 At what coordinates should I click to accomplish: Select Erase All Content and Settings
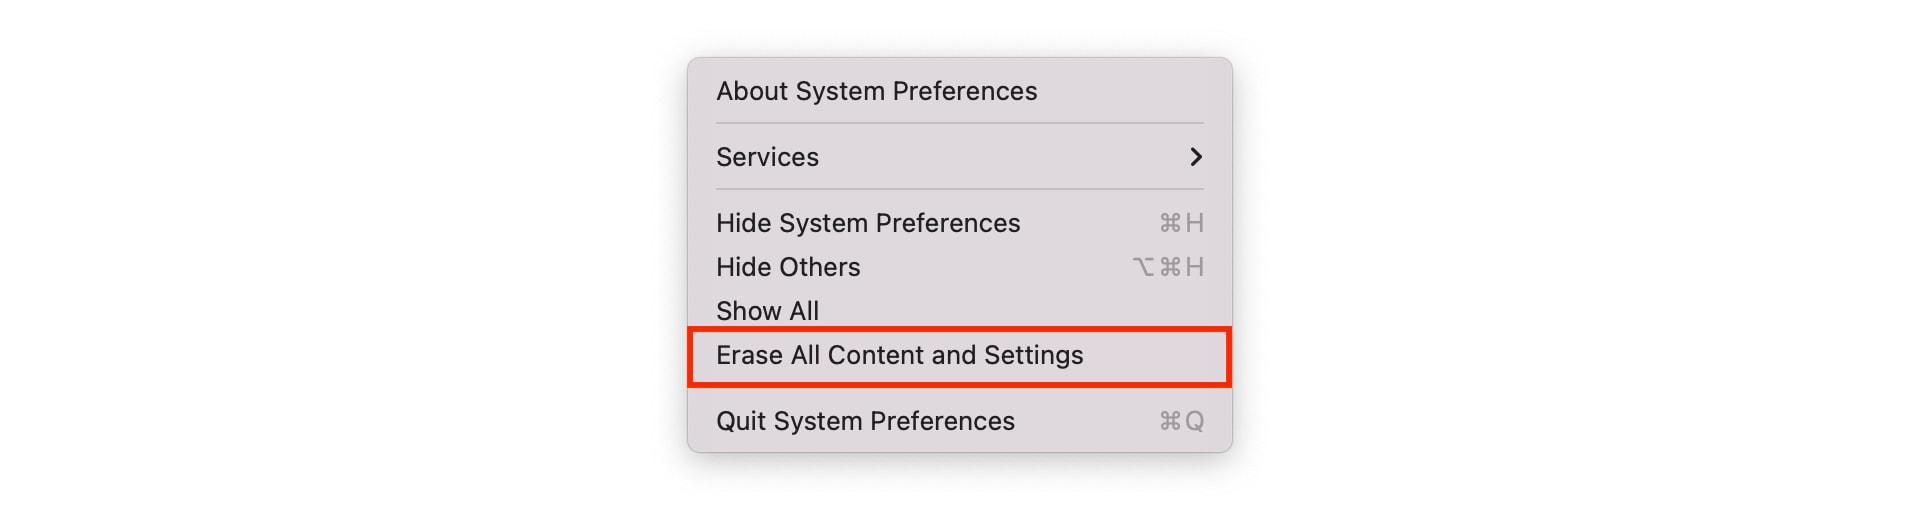click(x=959, y=356)
